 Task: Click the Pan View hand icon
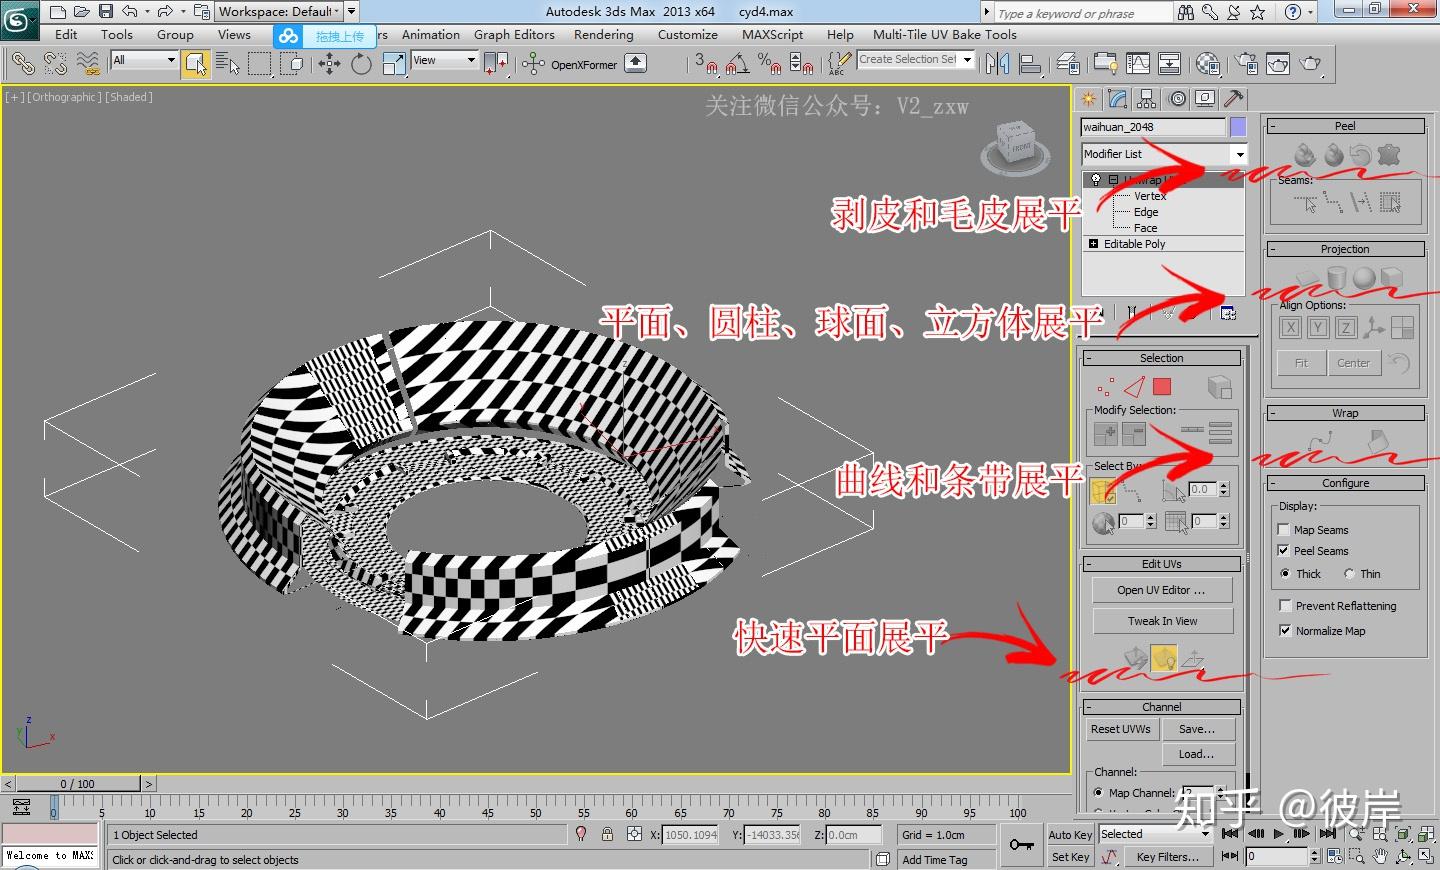point(1380,856)
